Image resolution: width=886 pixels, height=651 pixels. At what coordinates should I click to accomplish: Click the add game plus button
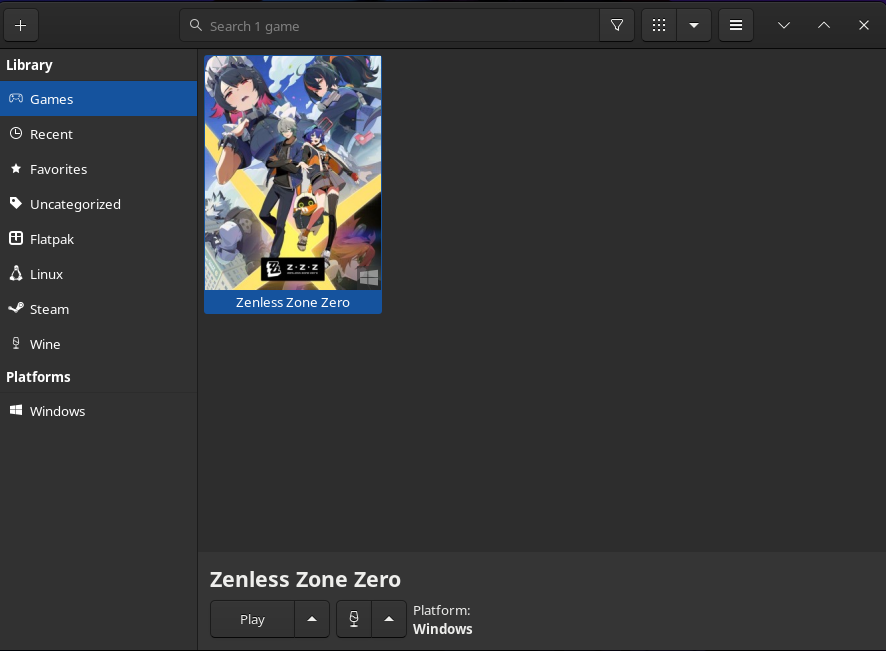tap(20, 25)
